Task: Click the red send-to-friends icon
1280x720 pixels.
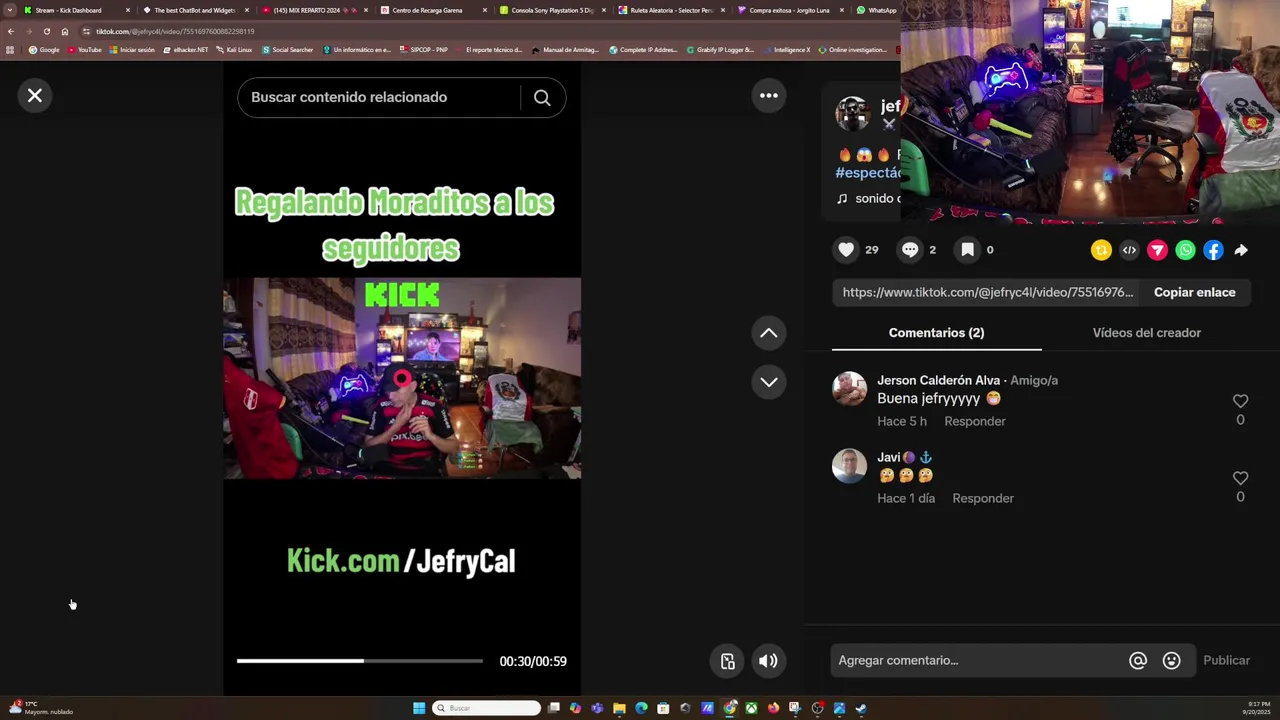Action: tap(1157, 250)
